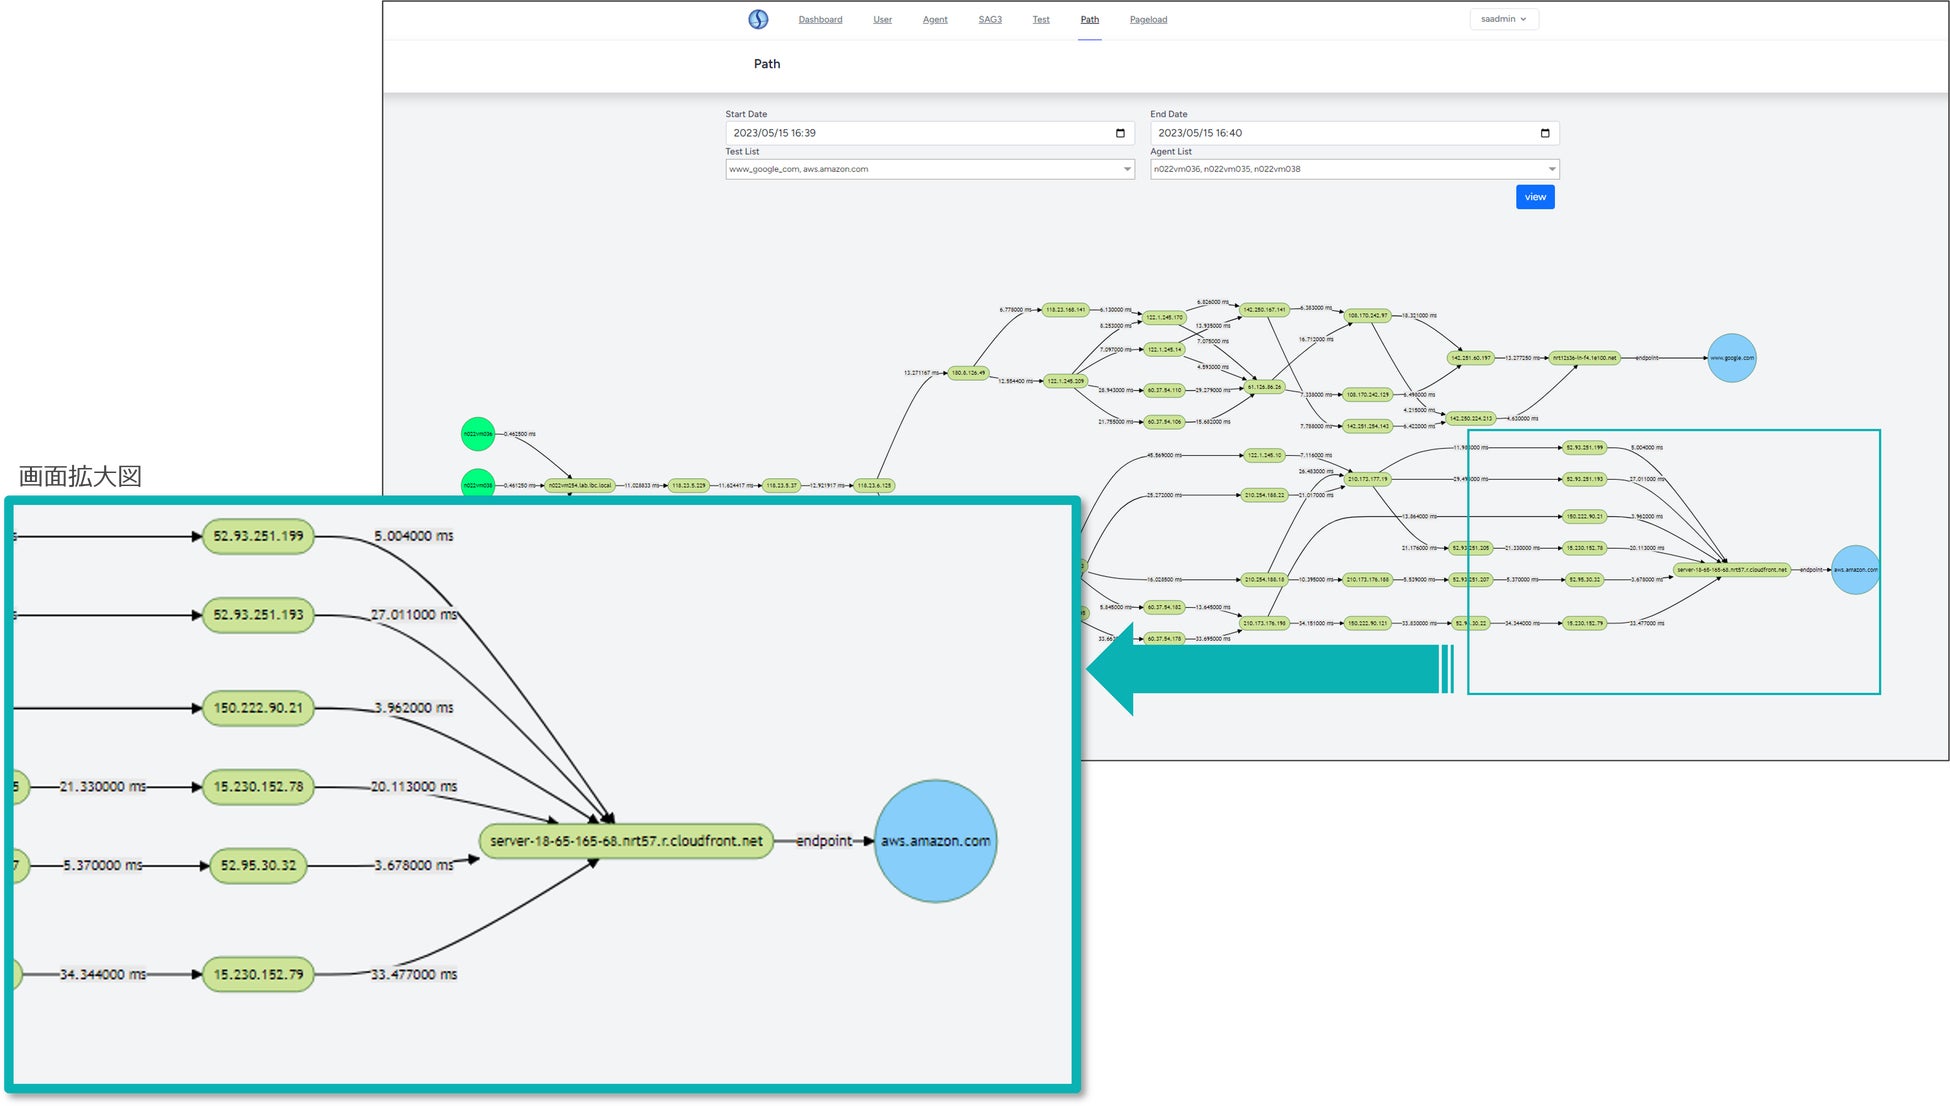Click the 210.173.177.19 node

pyautogui.click(x=1367, y=479)
